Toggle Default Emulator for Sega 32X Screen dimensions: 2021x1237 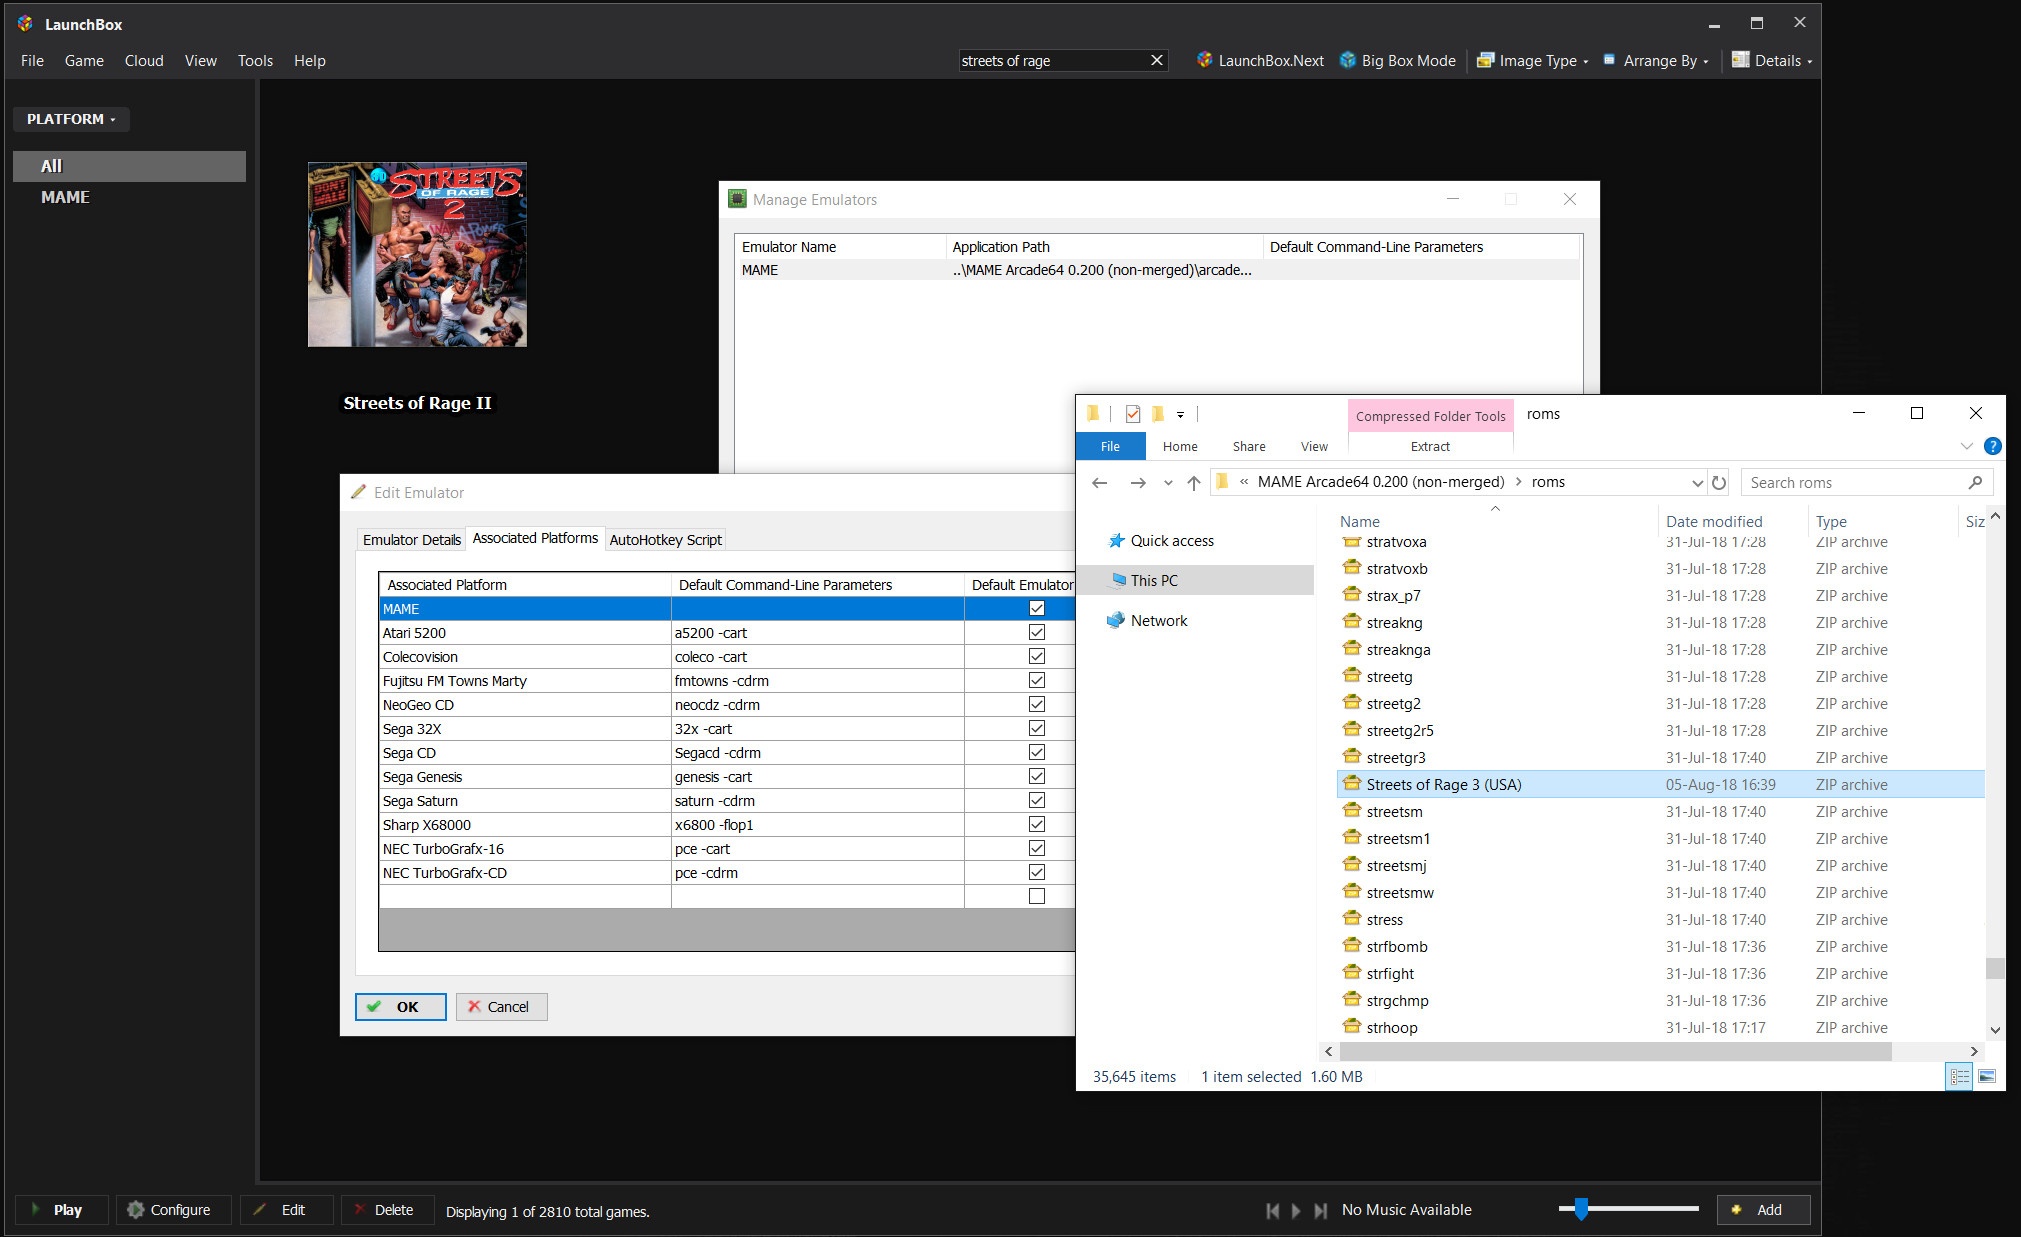pyautogui.click(x=1037, y=728)
